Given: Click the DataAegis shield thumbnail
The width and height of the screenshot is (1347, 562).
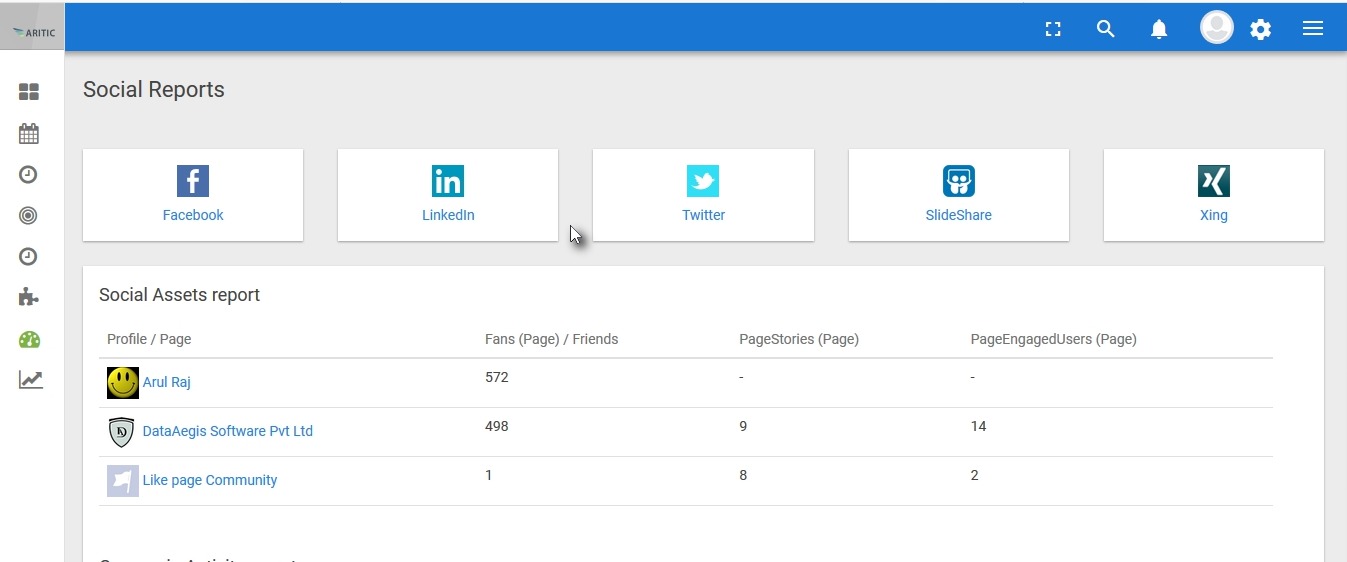Looking at the screenshot, I should [x=121, y=432].
